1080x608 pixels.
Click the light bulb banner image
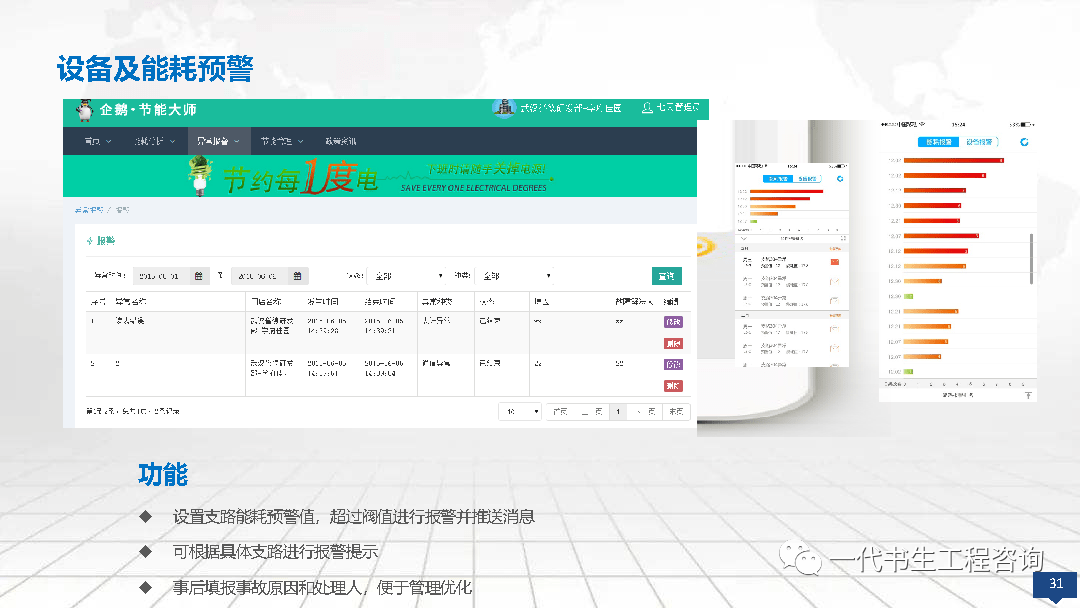pyautogui.click(x=200, y=176)
